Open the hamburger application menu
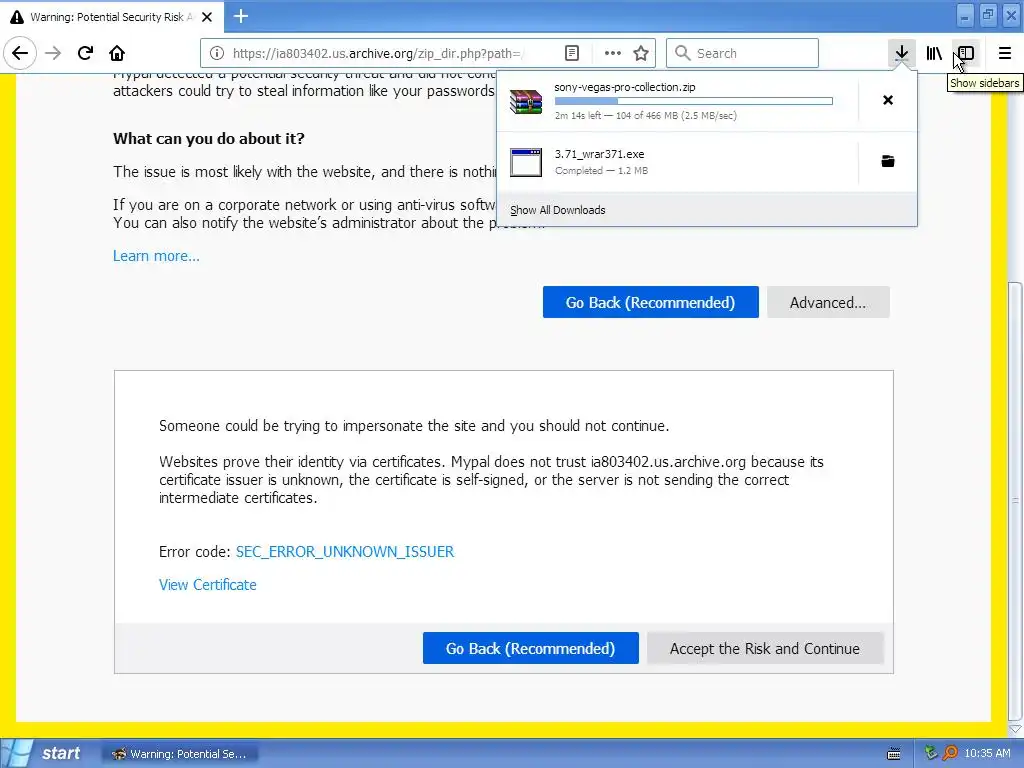Screen dimensions: 1024x768 click(x=1004, y=53)
